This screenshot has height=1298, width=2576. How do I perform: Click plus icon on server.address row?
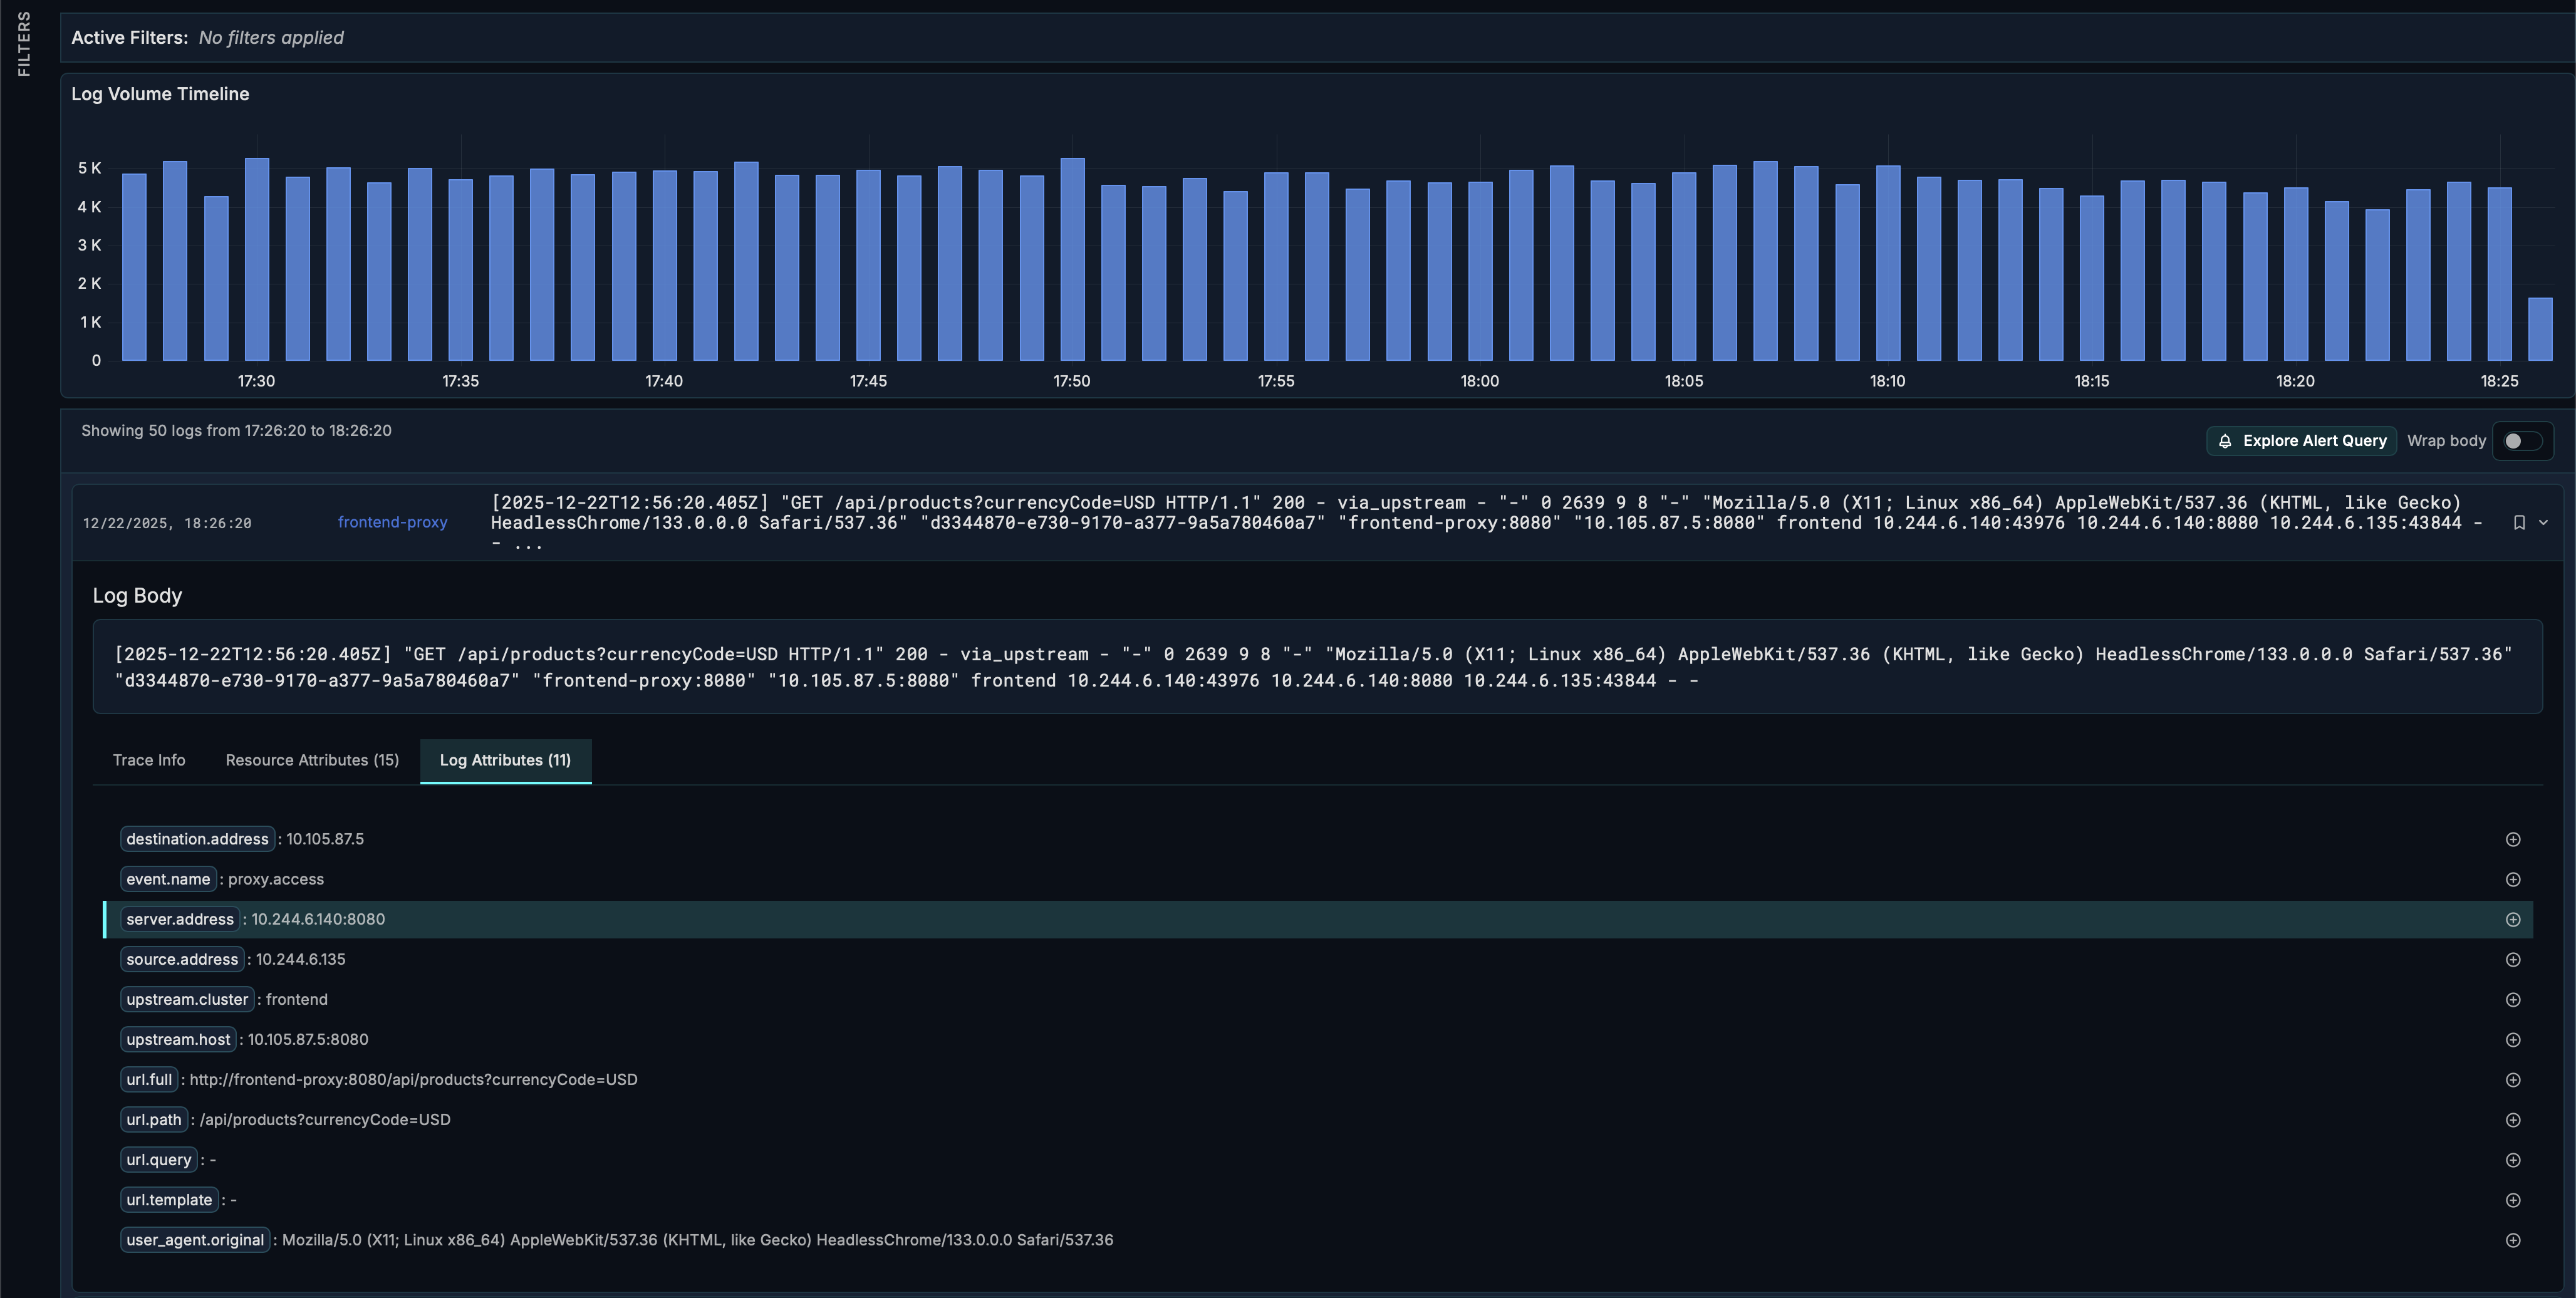(x=2512, y=919)
